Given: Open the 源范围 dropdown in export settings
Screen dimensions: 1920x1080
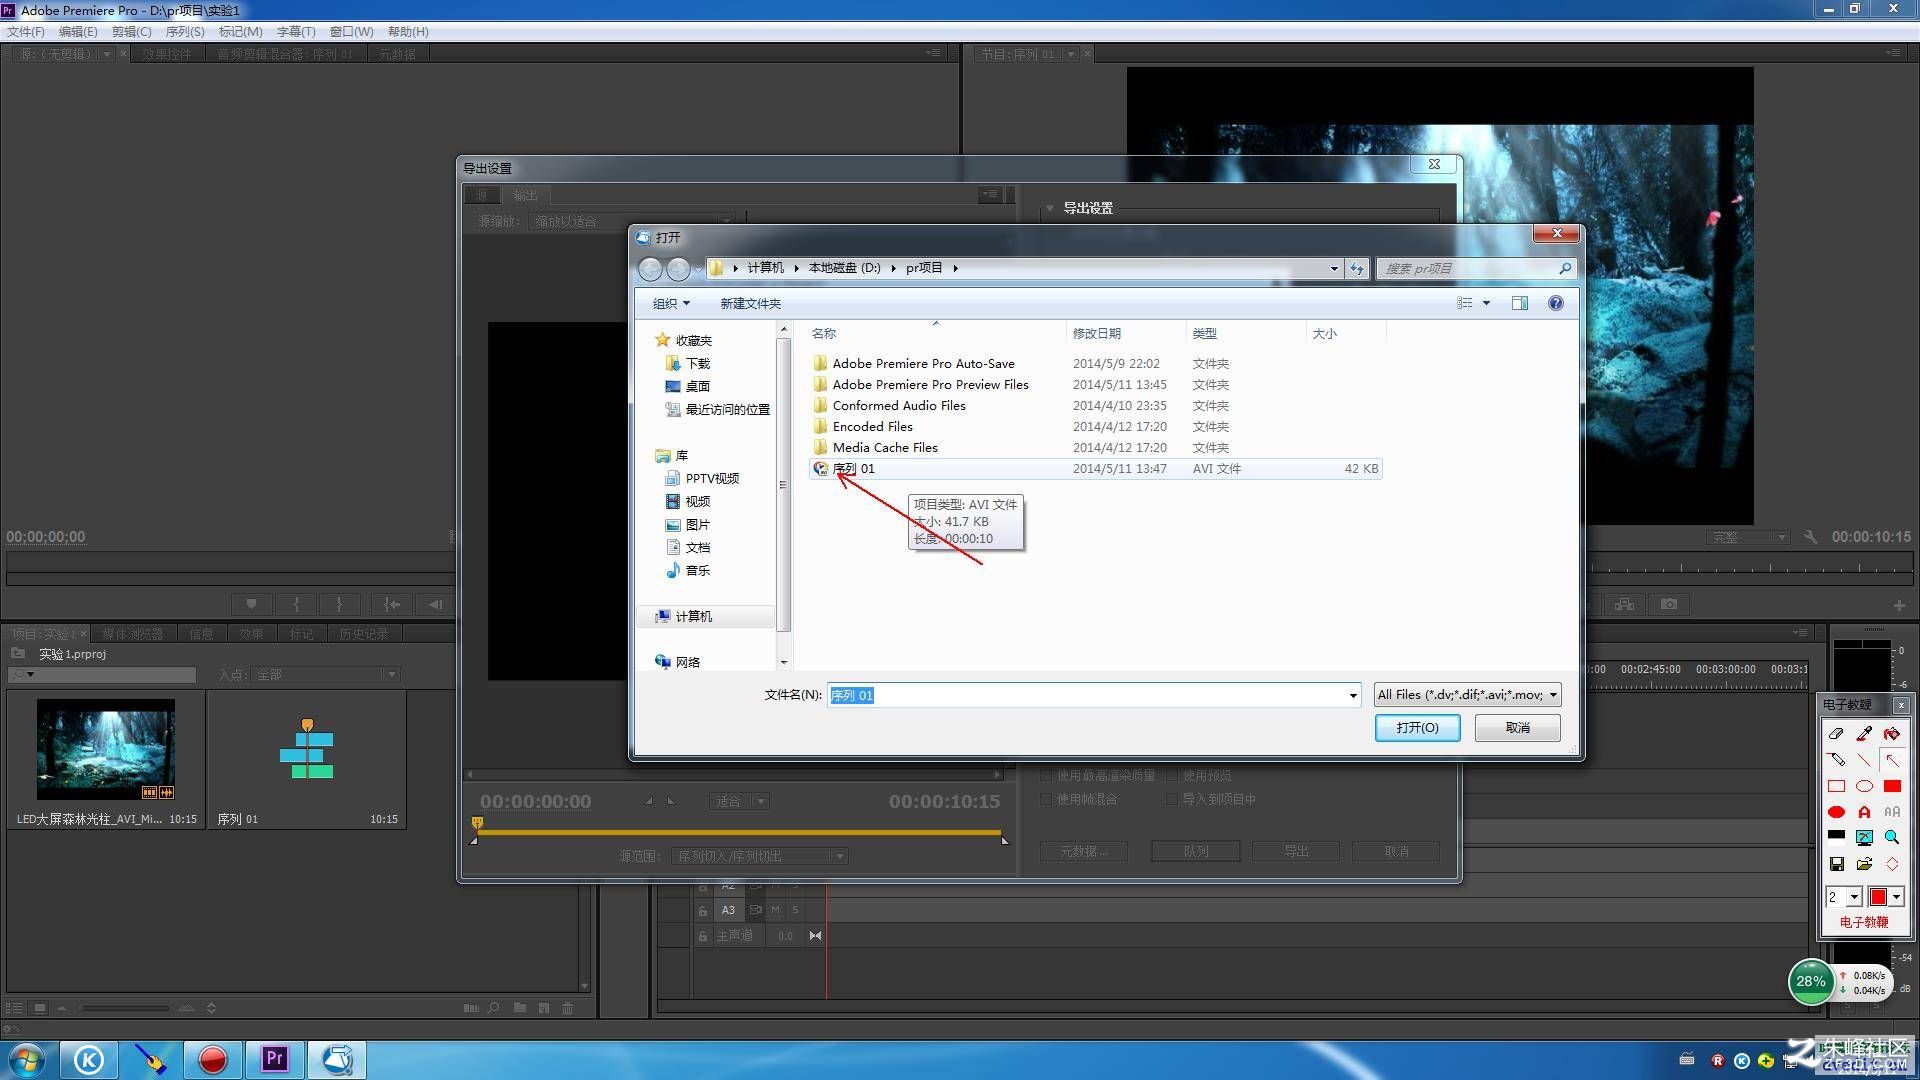Looking at the screenshot, I should tap(760, 856).
